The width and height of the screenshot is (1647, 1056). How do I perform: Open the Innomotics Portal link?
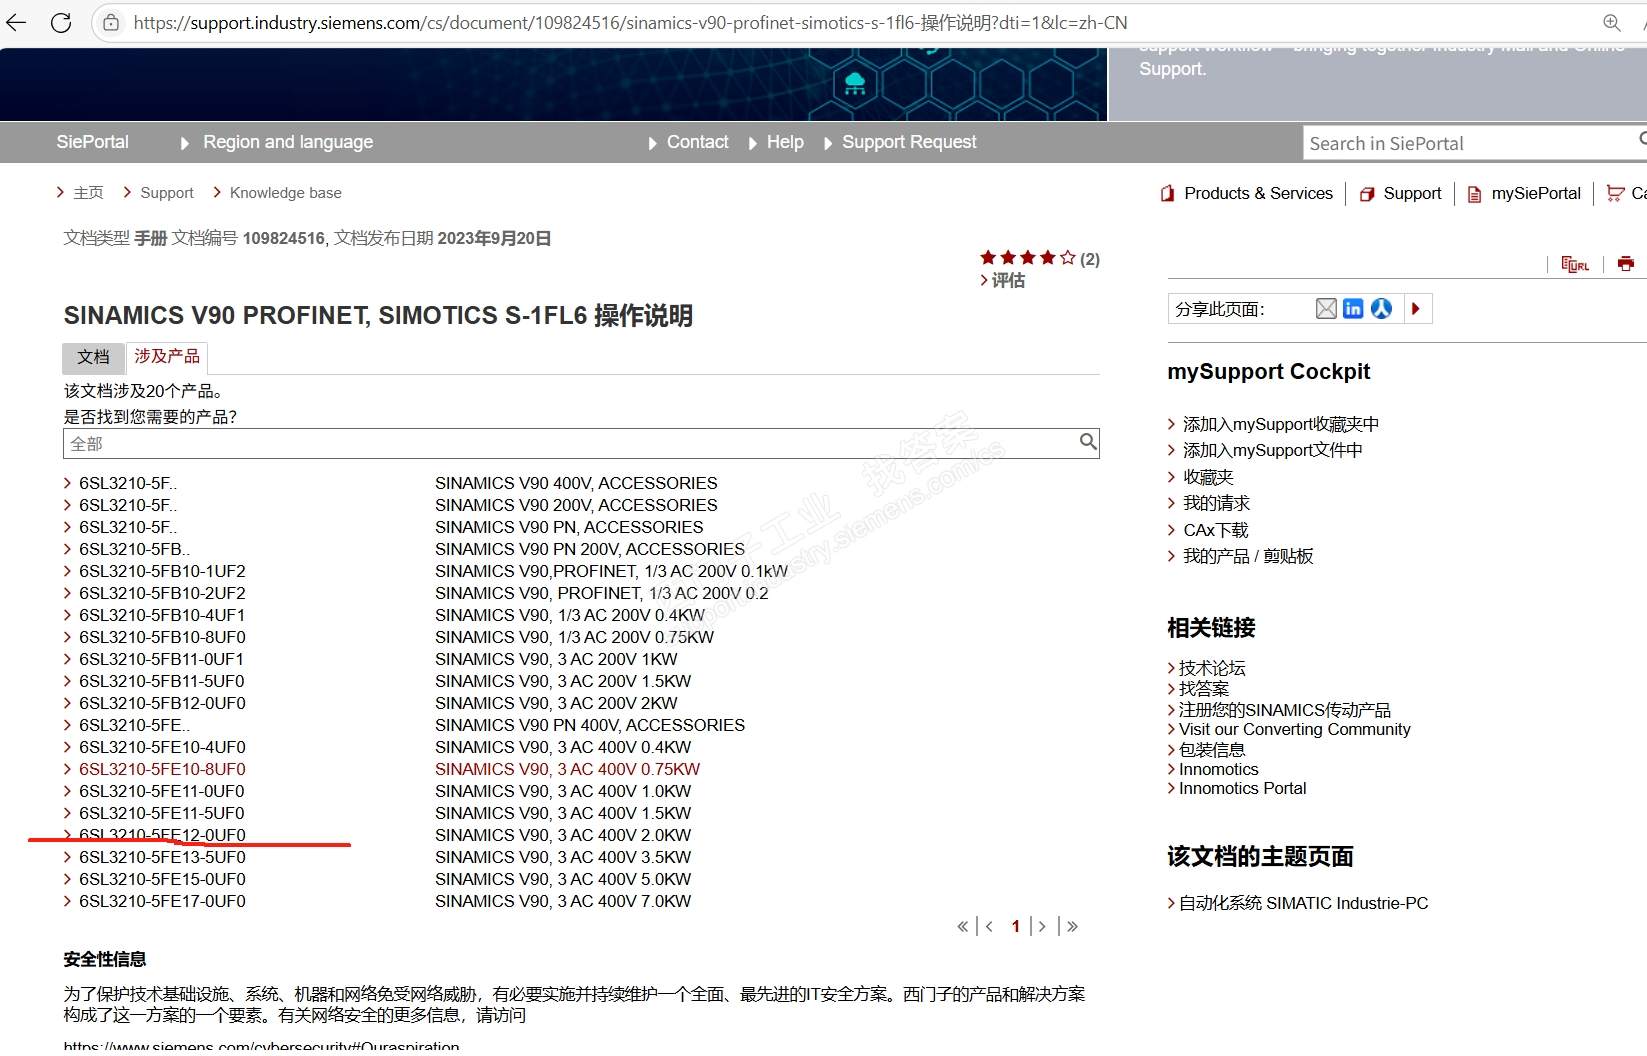(x=1243, y=789)
